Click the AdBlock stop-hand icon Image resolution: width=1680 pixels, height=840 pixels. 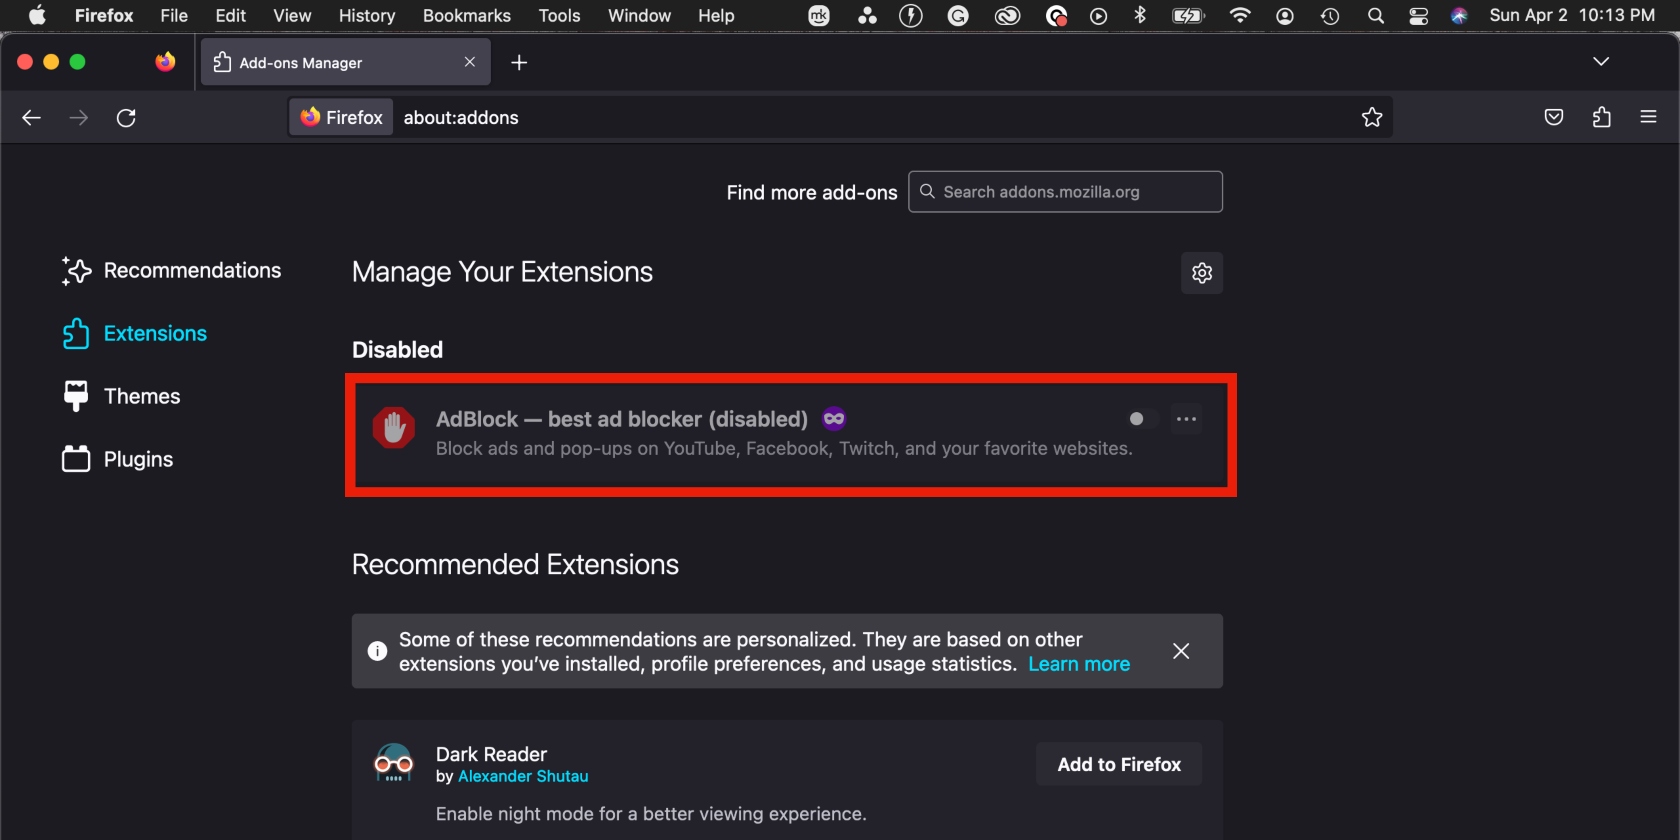coord(394,428)
